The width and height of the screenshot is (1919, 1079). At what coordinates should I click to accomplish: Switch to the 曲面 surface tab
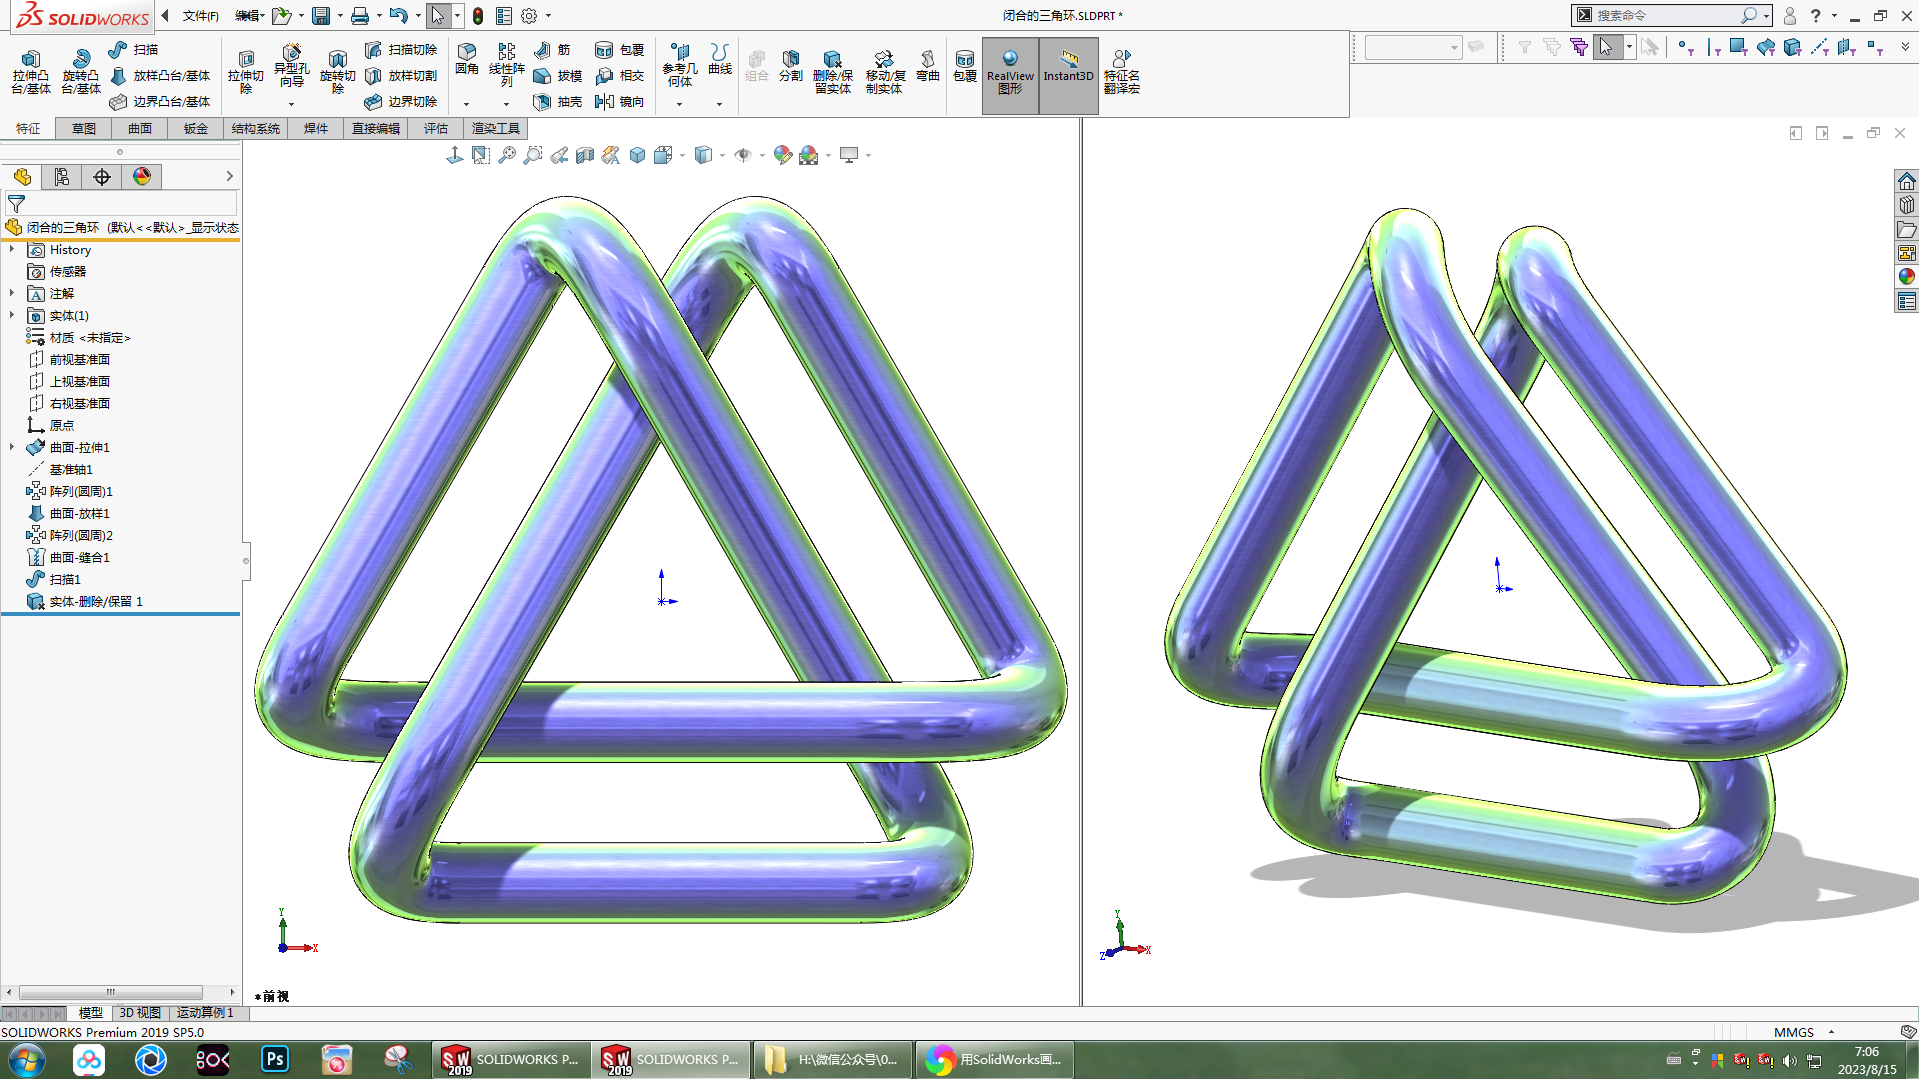(140, 128)
